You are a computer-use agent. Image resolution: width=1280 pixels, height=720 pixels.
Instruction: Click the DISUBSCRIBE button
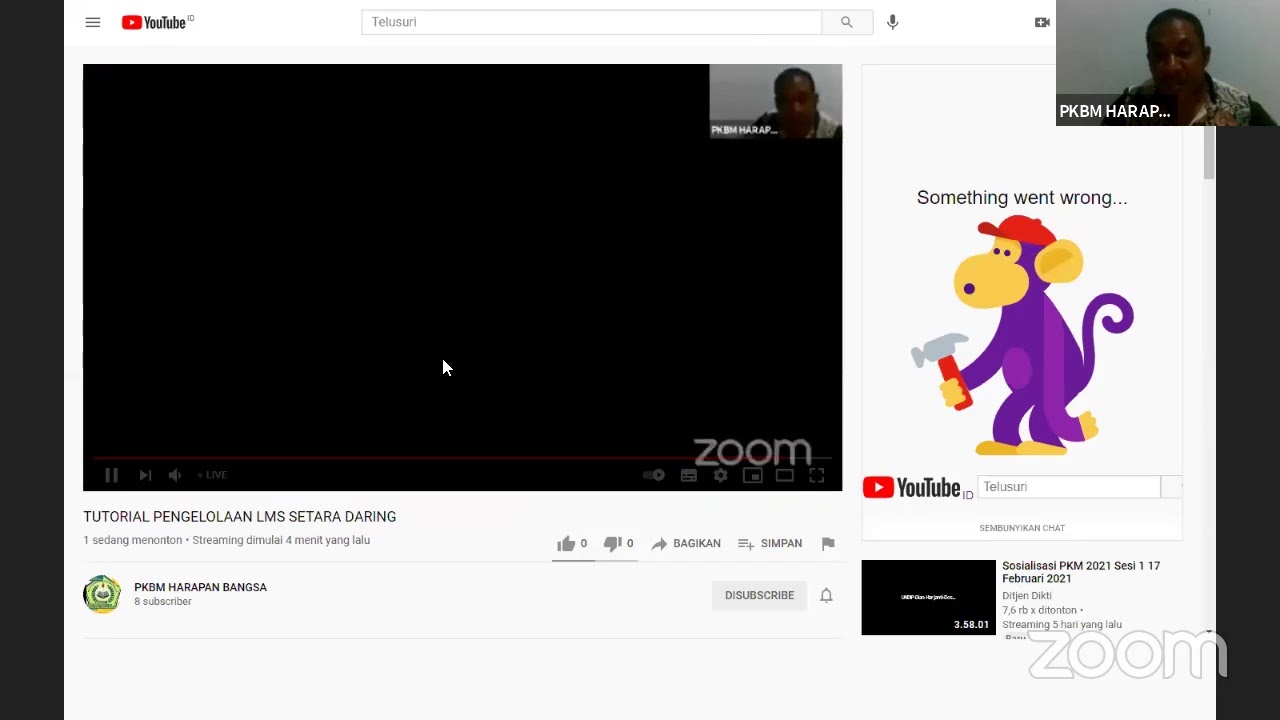pos(760,595)
